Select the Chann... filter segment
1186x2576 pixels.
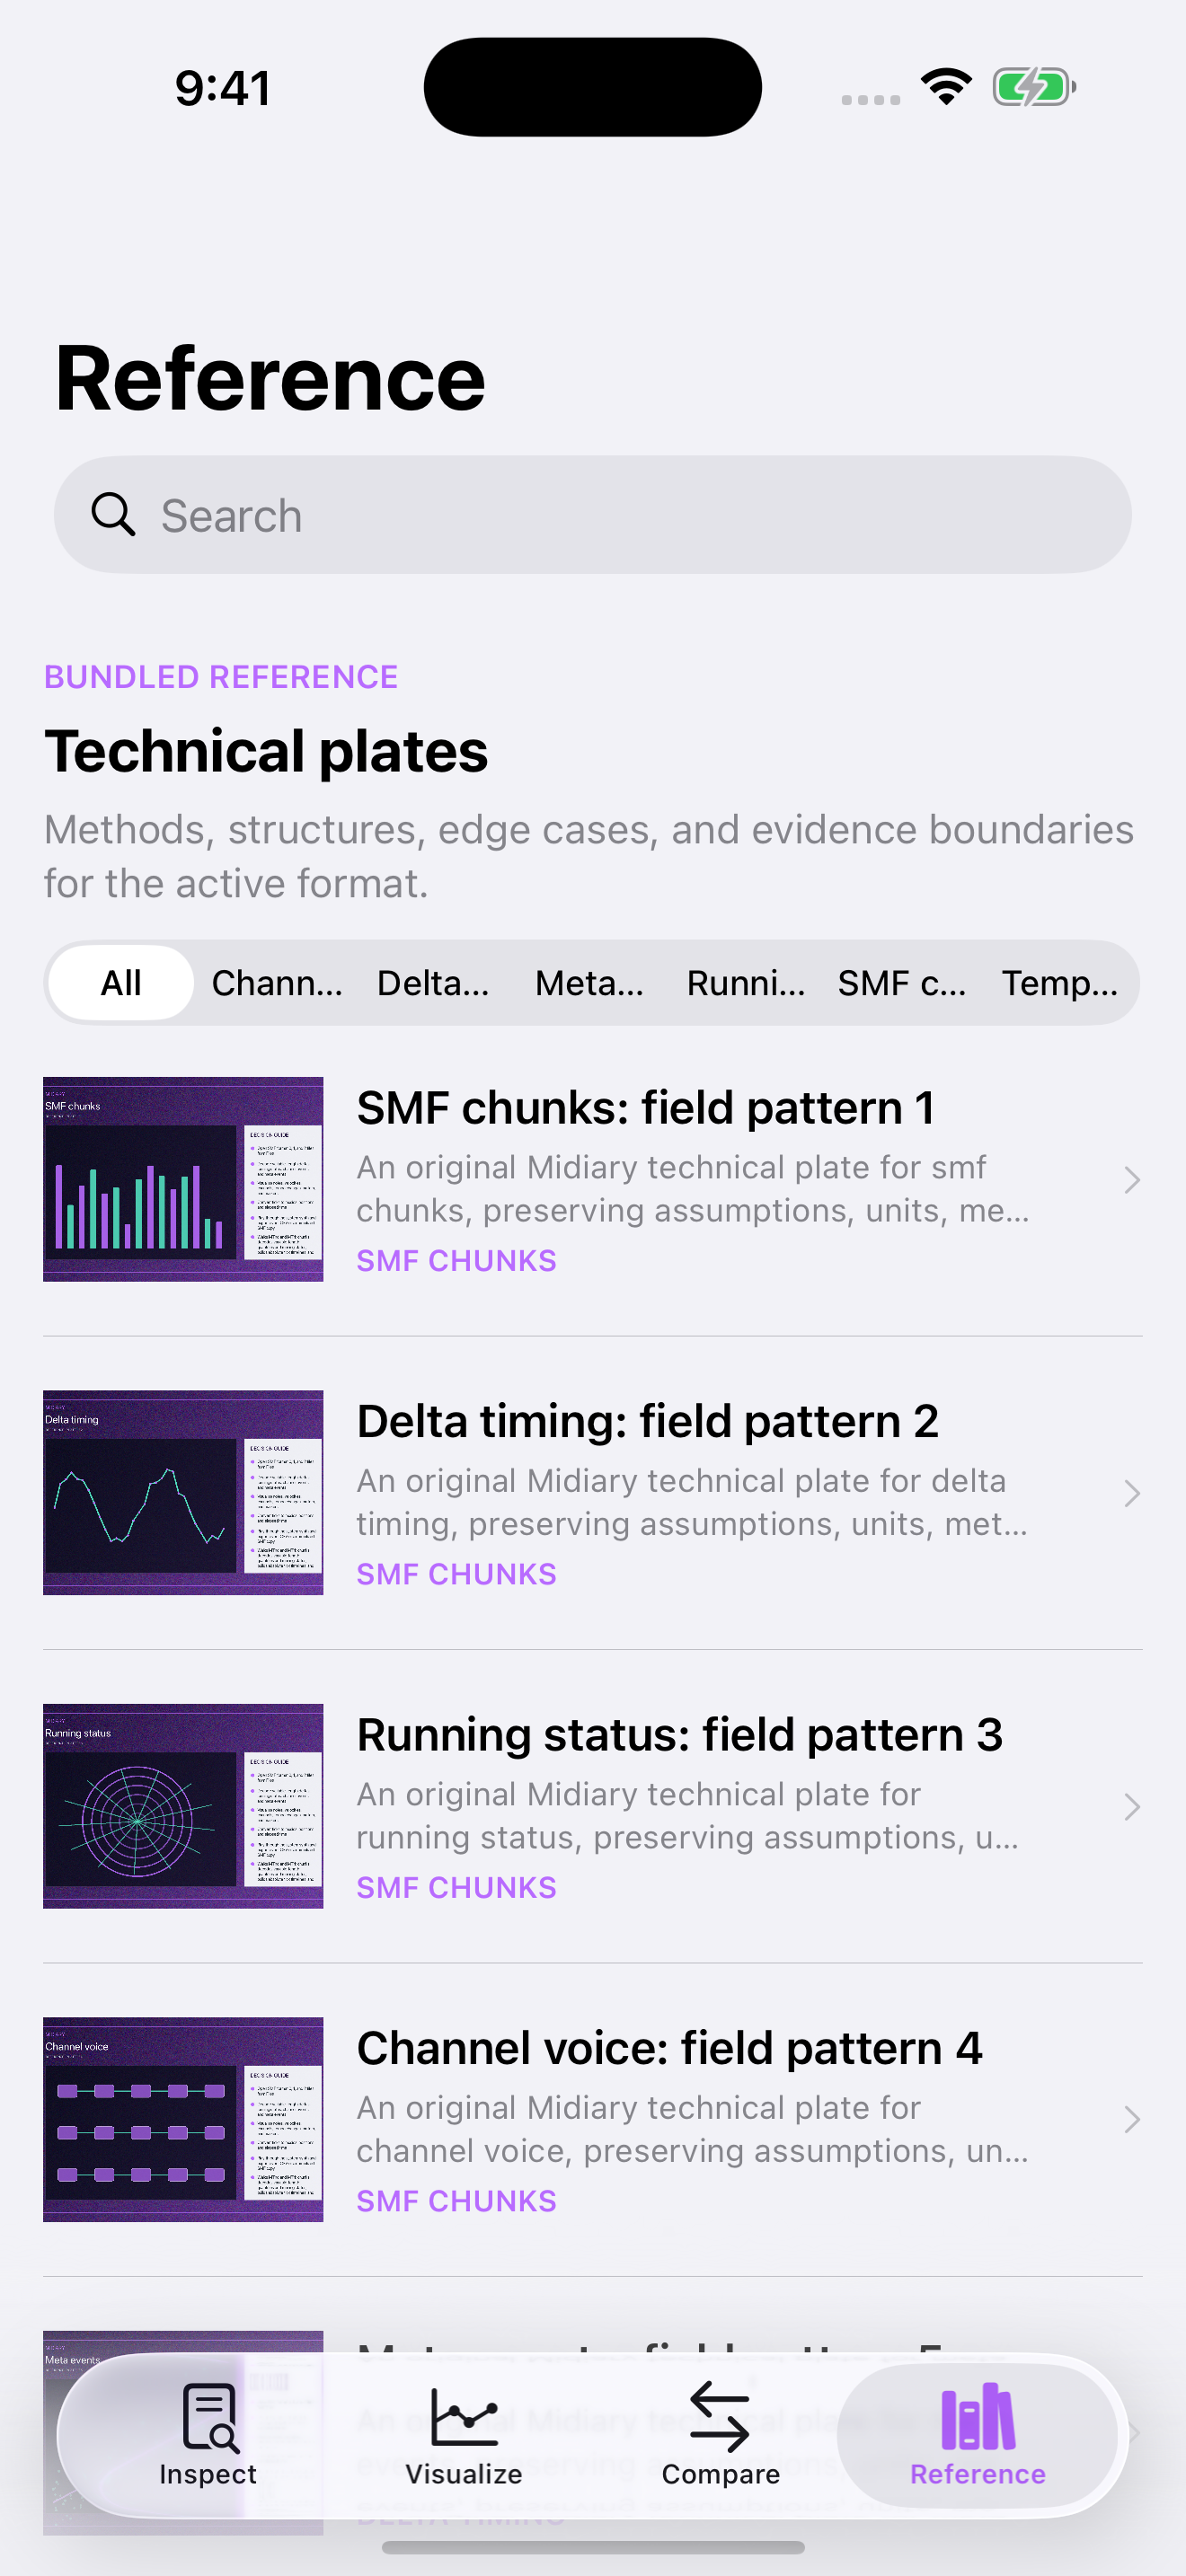pos(277,983)
